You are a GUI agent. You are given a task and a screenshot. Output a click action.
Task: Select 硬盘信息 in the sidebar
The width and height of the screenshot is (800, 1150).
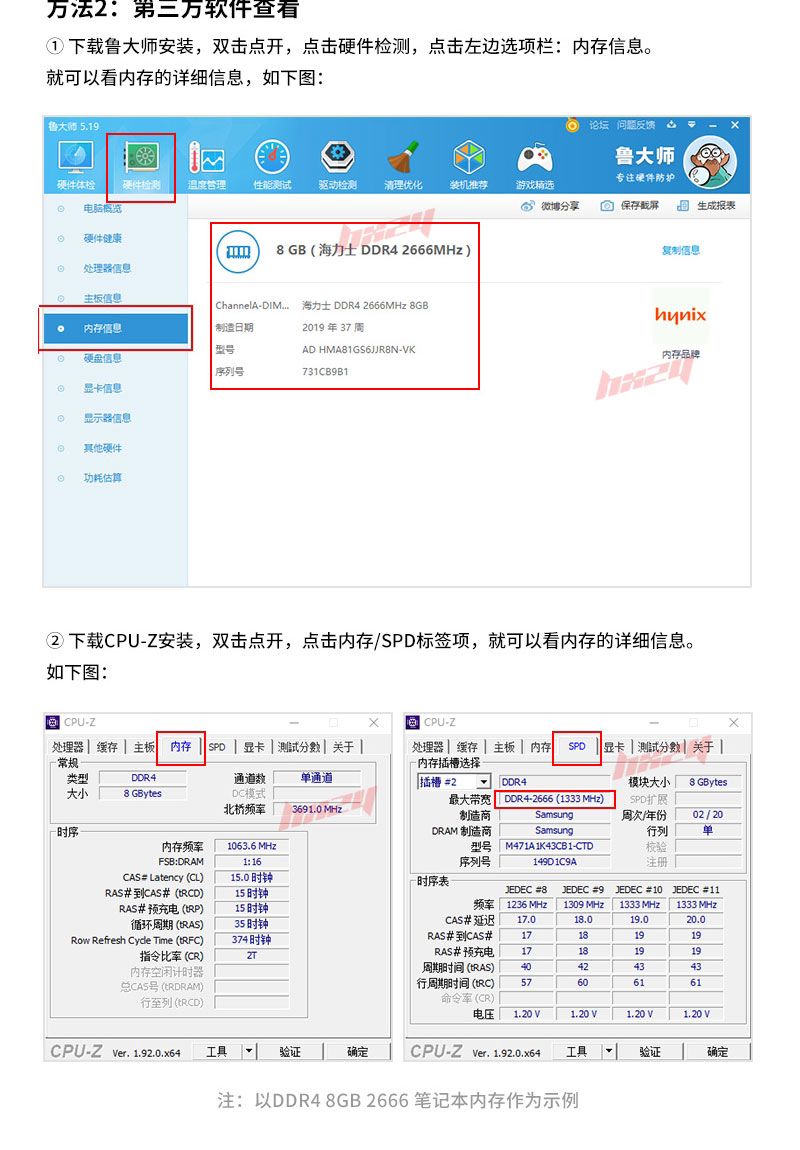103,359
